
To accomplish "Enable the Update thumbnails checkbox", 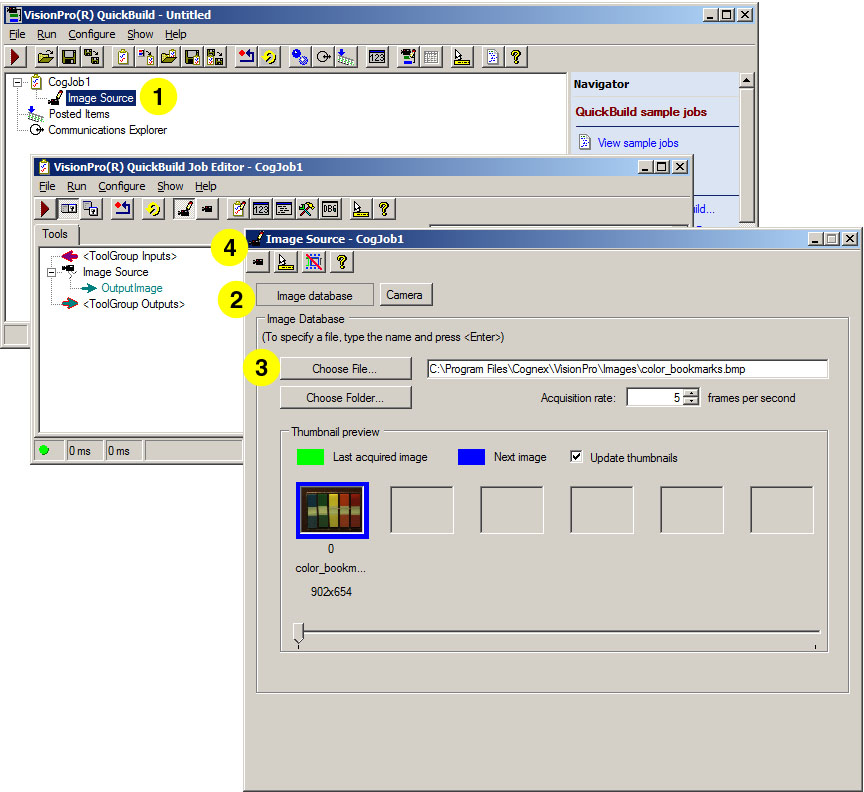I will (577, 458).
